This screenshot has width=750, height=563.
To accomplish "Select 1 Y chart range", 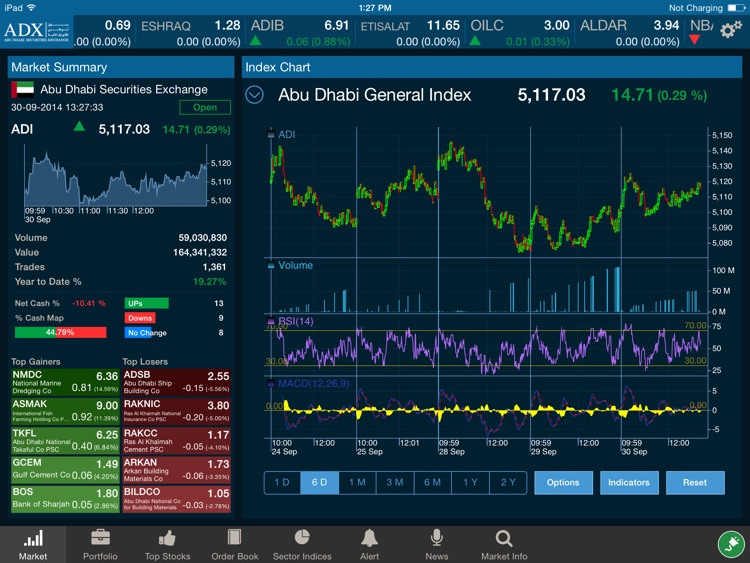I will click(x=470, y=483).
